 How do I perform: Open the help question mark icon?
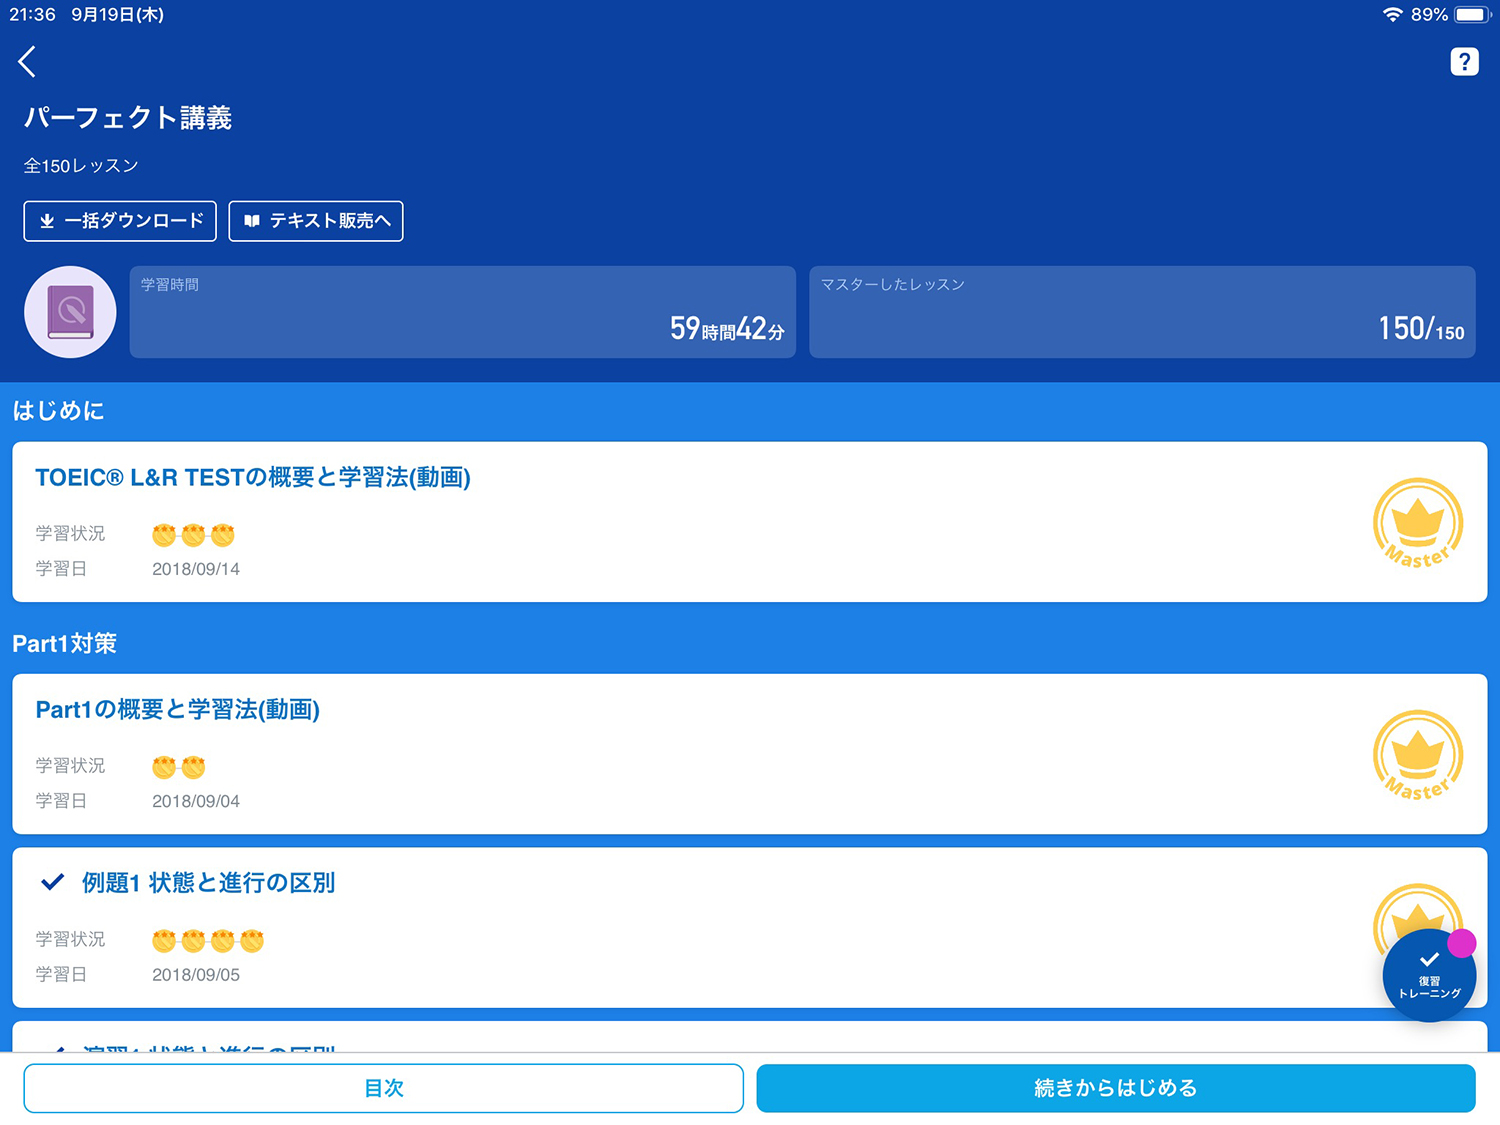1464,62
